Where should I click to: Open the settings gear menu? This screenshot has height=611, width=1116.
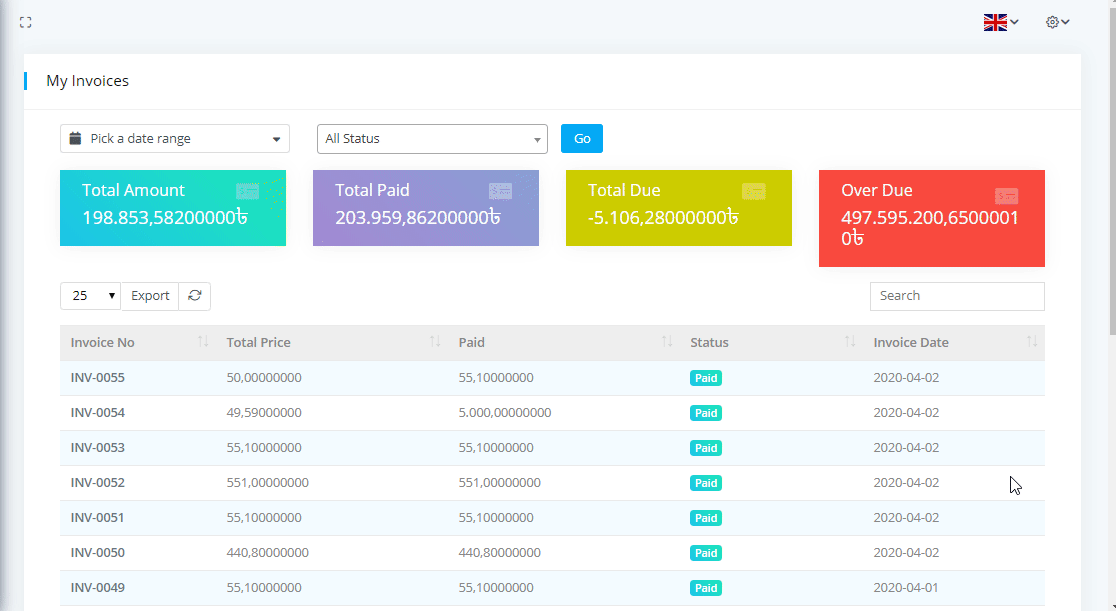click(1057, 22)
